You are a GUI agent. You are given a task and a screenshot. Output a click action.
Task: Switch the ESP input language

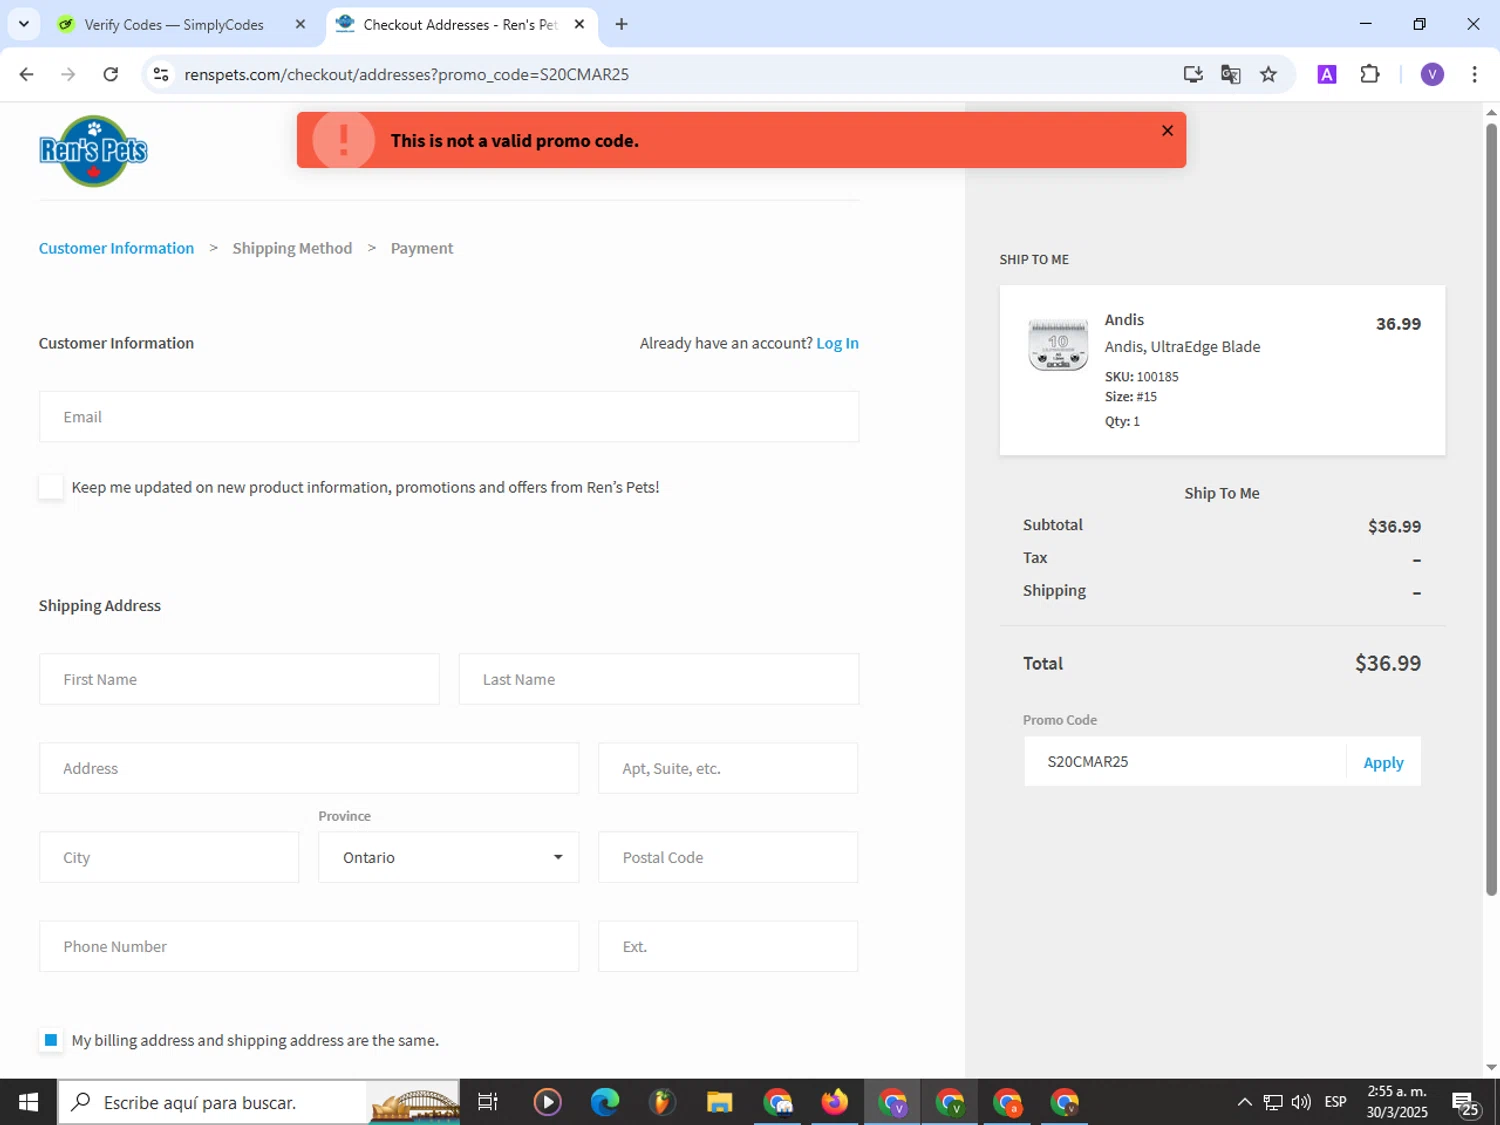click(1335, 1102)
